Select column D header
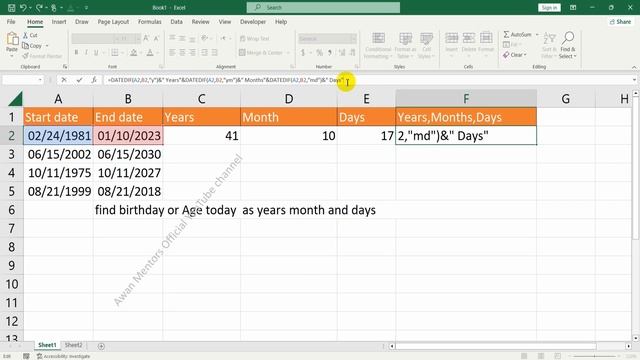Image resolution: width=640 pixels, height=360 pixels. [x=289, y=99]
